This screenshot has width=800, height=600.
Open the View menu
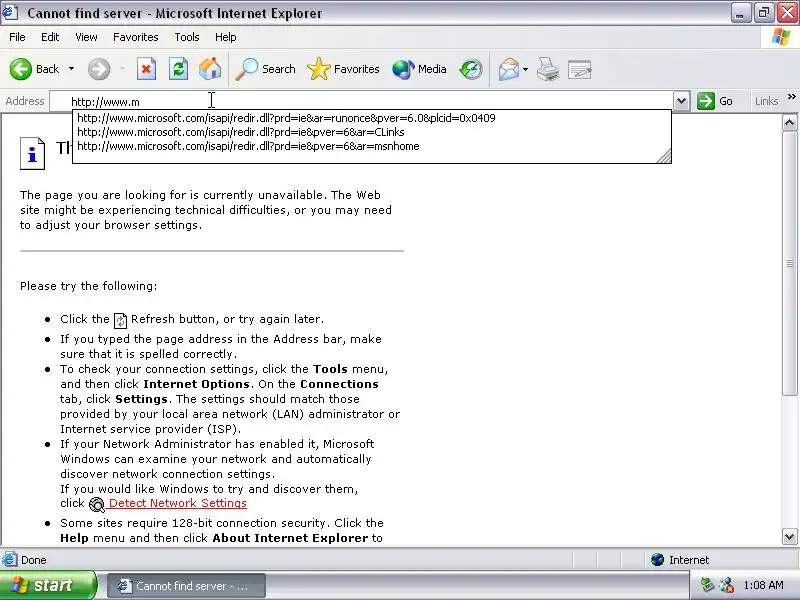click(86, 37)
